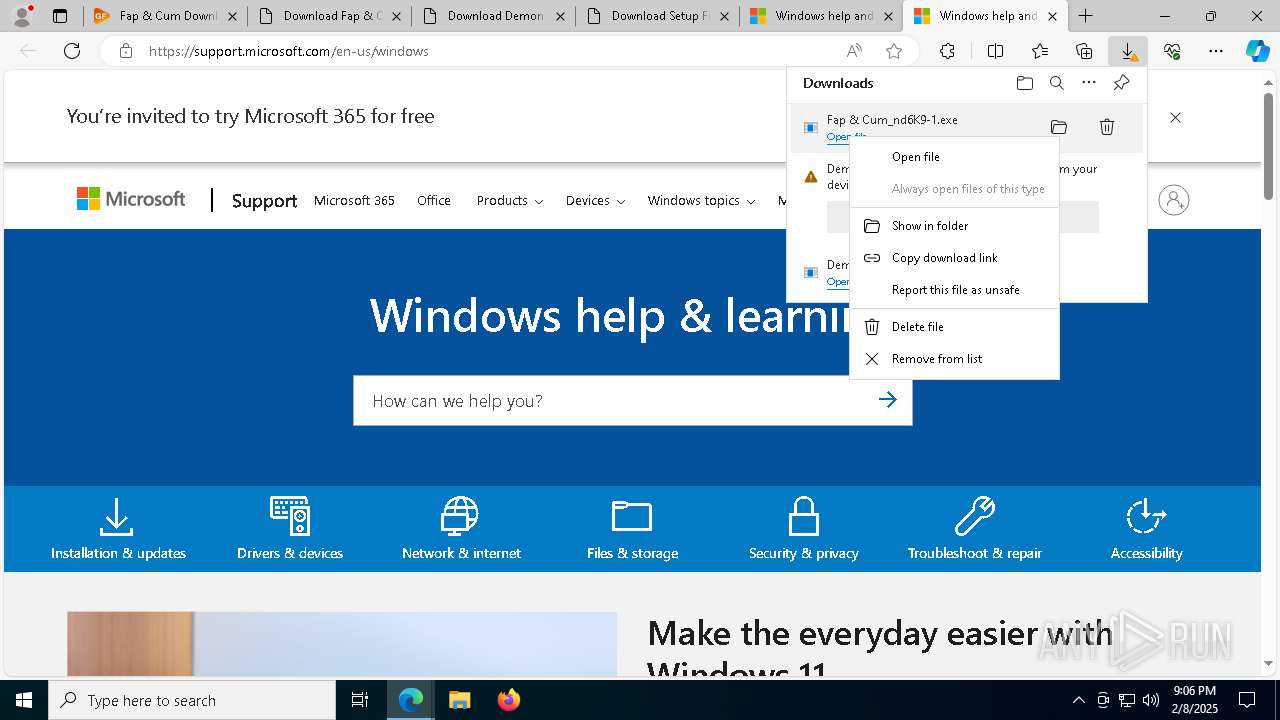This screenshot has height=720, width=1280.
Task: Open tab actions menu icon
Action: pos(60,16)
